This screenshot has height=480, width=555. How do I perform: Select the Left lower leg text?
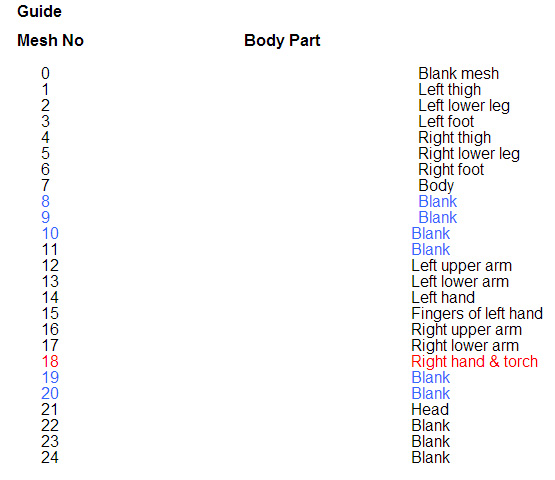tap(464, 106)
